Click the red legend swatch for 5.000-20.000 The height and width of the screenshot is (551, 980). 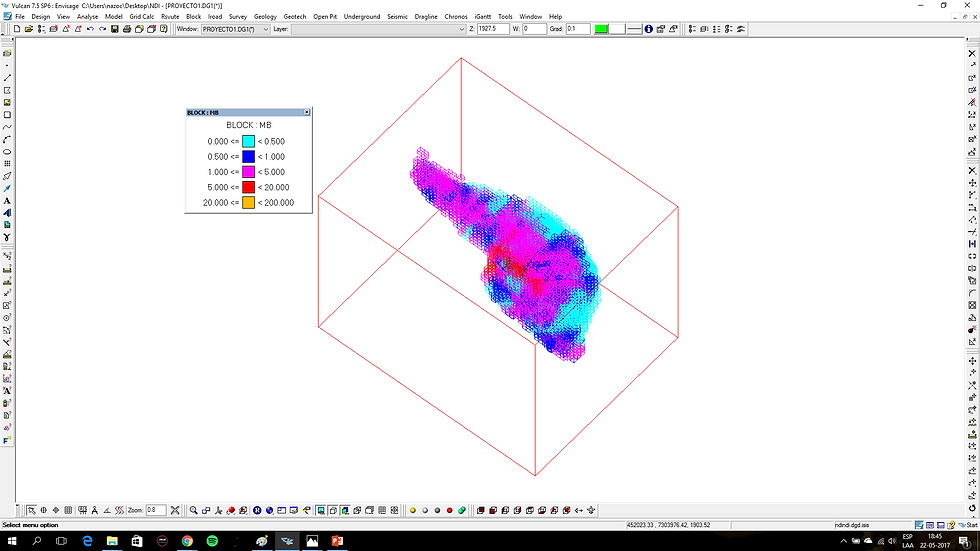point(249,187)
